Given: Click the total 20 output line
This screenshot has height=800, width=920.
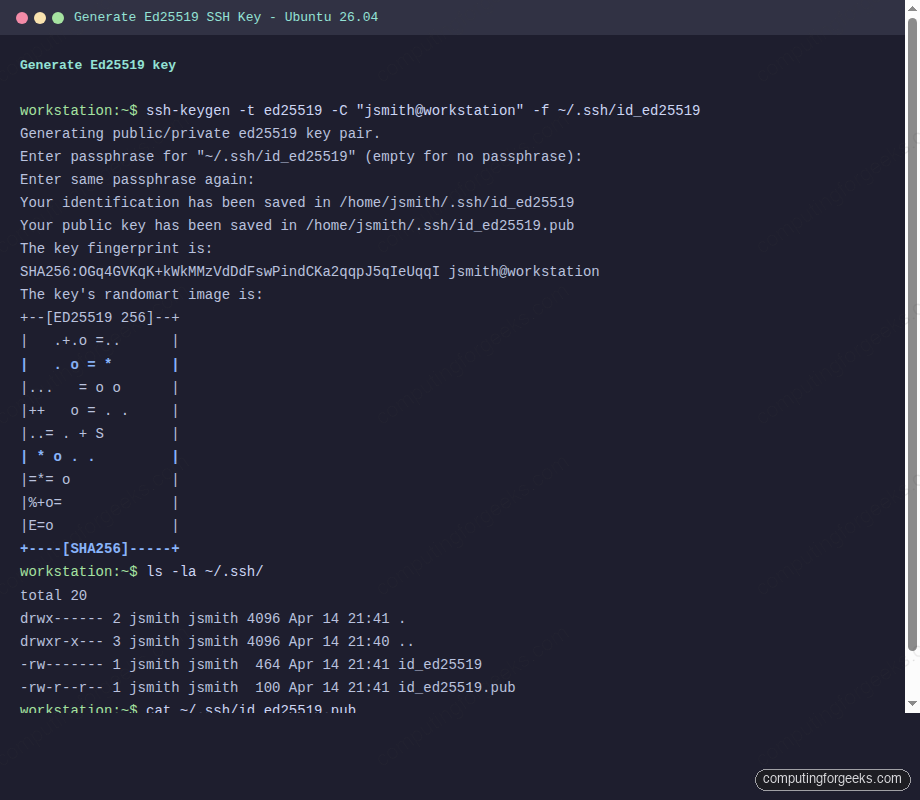Looking at the screenshot, I should tap(52, 594).
